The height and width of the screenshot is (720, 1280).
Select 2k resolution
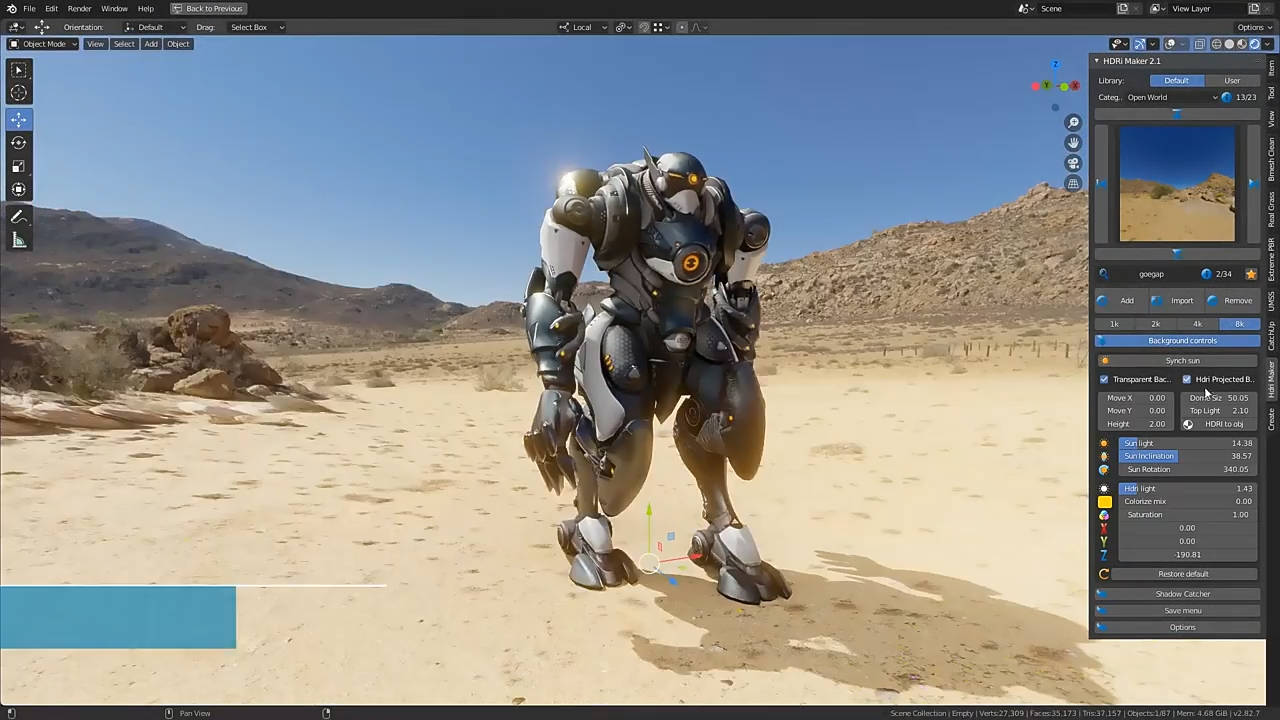pyautogui.click(x=1155, y=324)
